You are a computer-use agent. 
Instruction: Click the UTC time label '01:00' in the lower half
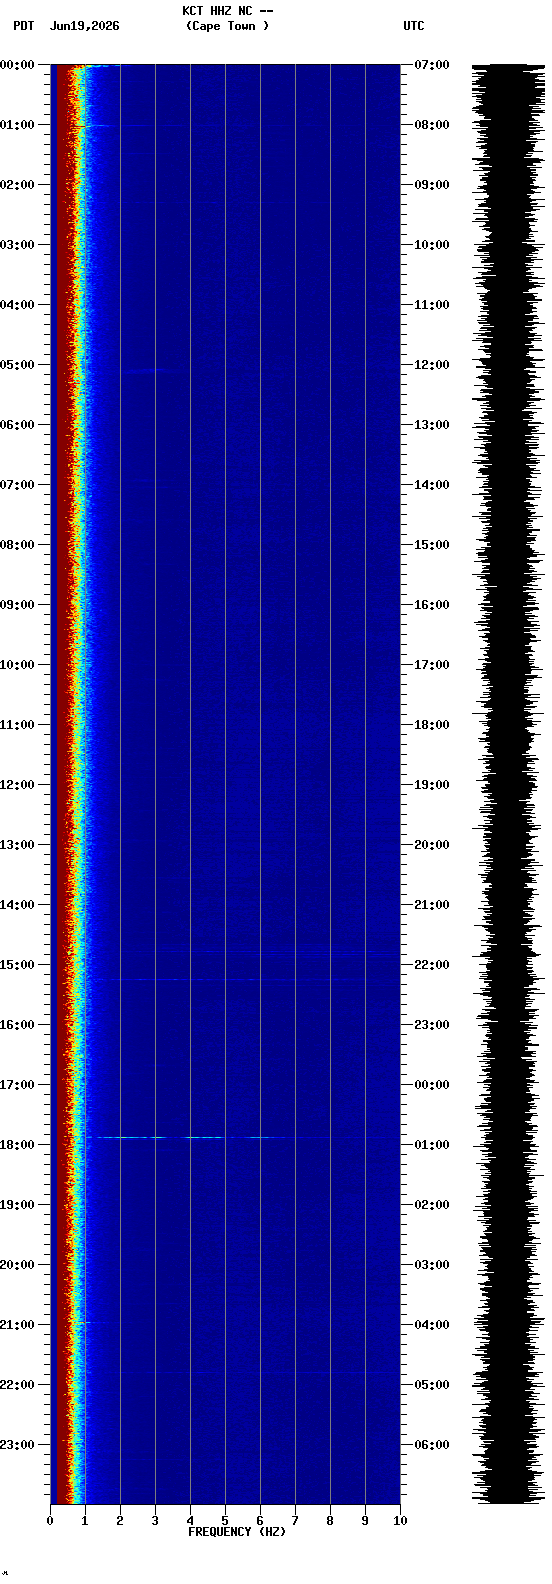(431, 1145)
